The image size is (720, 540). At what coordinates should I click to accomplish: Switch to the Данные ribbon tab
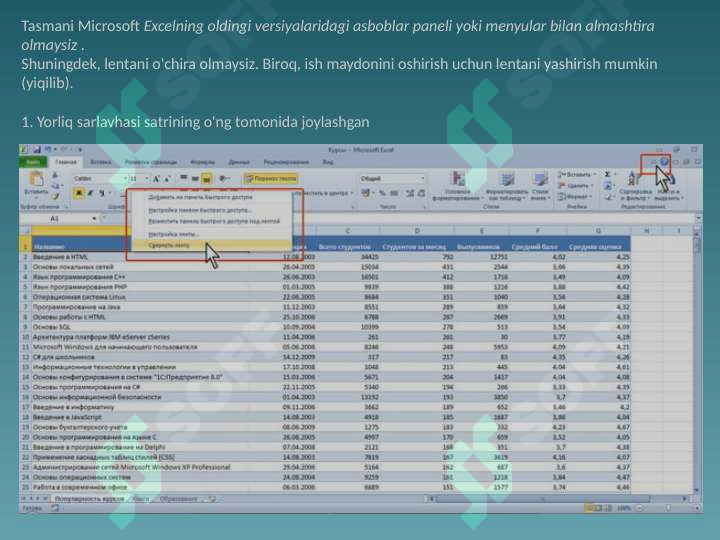[239, 162]
